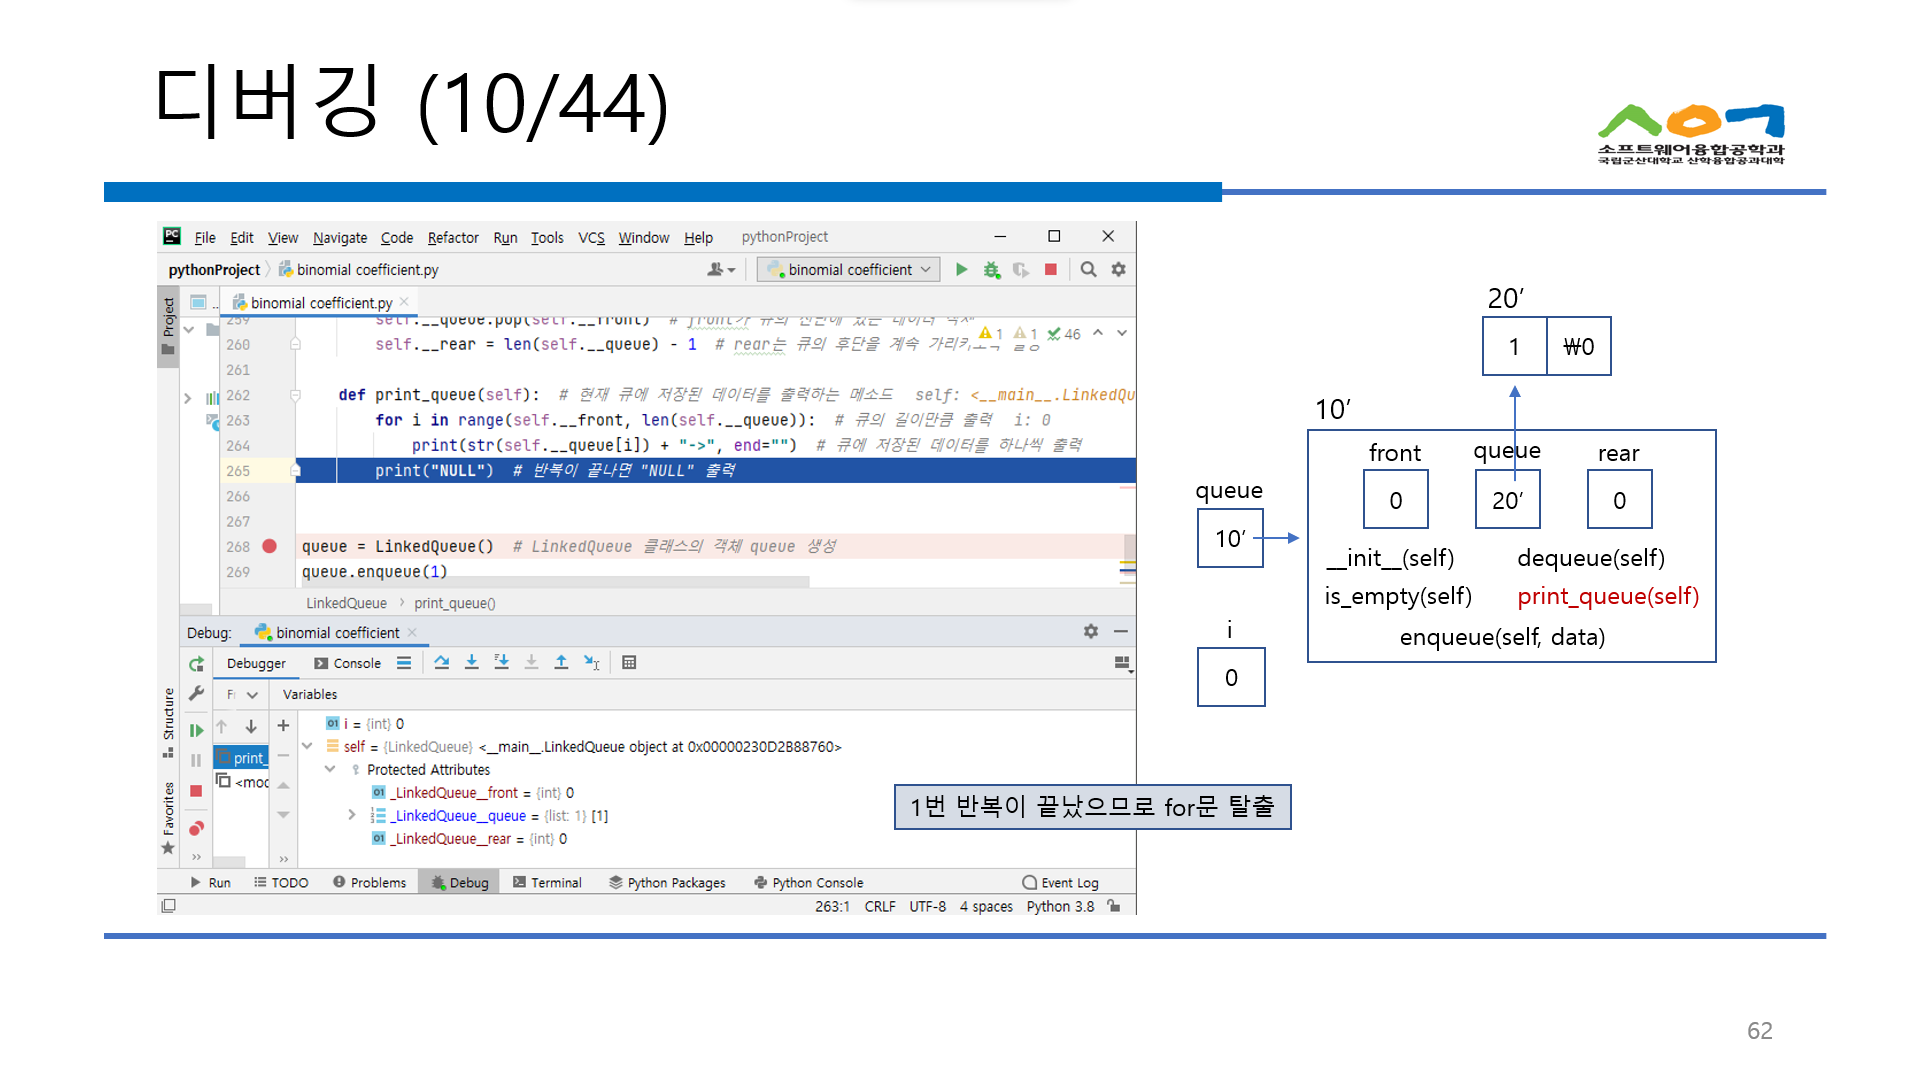Image resolution: width=1920 pixels, height=1080 pixels.
Task: Click Step Over debugger icon
Action: (442, 663)
